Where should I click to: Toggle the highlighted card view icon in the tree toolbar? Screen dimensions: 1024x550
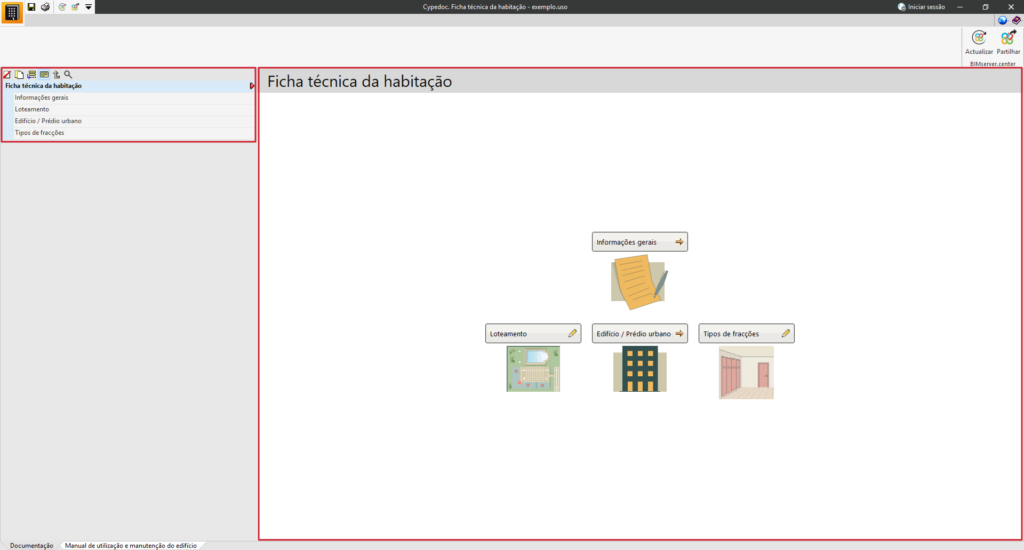coord(44,74)
